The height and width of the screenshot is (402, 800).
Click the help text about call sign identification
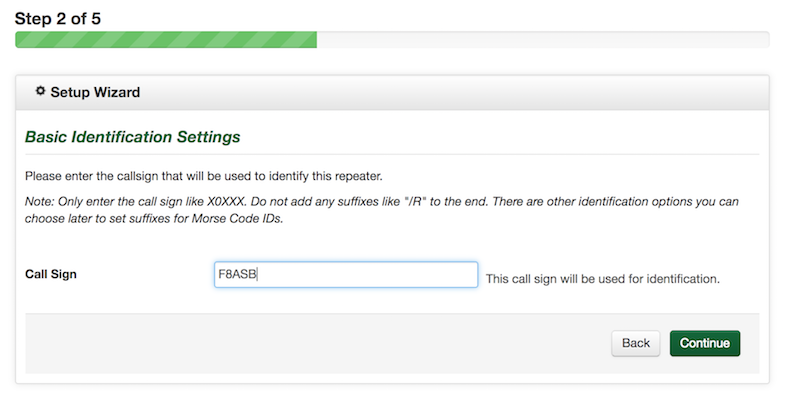tap(603, 279)
